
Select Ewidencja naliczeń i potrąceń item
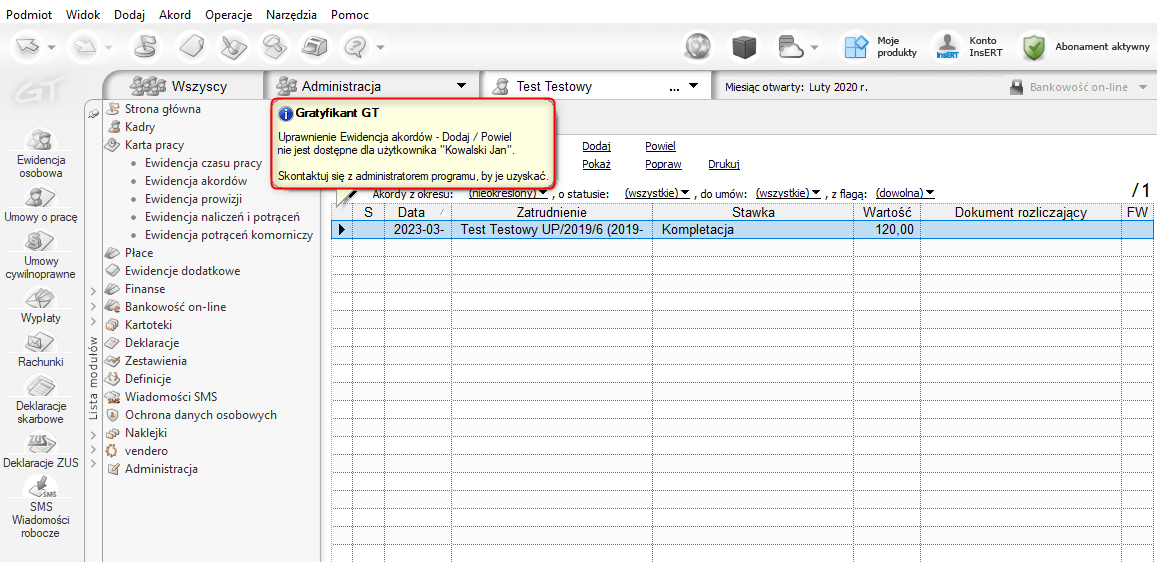tap(221, 217)
